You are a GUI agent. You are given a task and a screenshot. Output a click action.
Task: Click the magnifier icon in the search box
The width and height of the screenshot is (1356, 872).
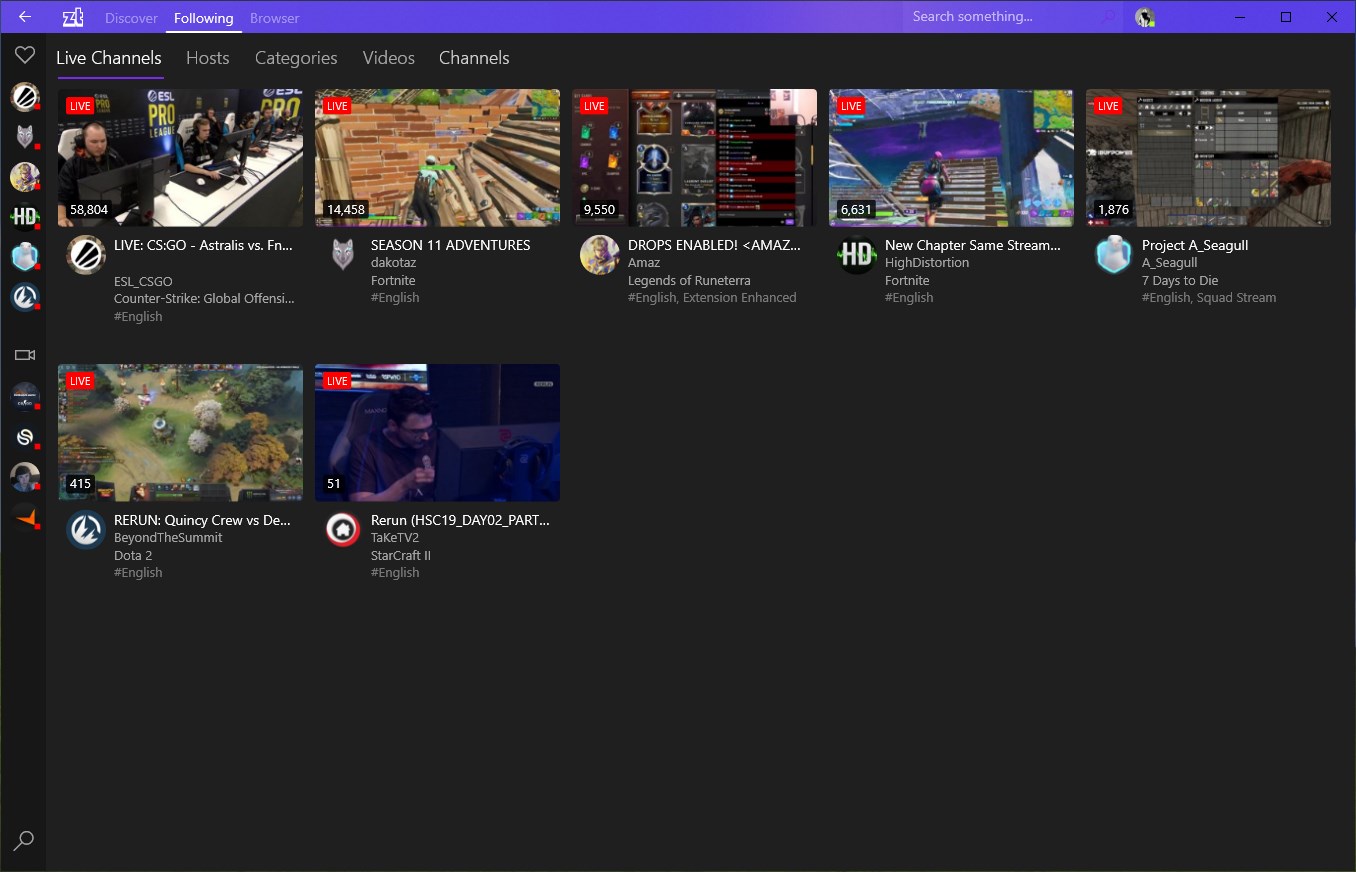coord(1108,17)
